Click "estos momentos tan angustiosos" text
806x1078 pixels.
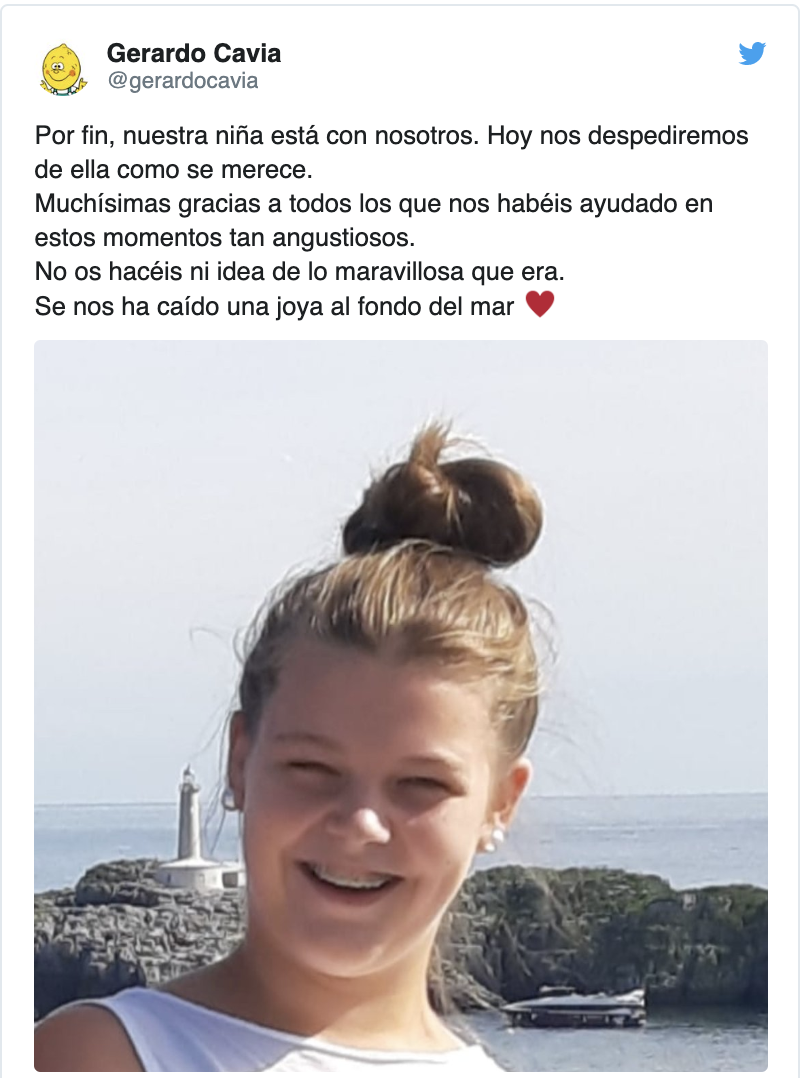(x=225, y=238)
